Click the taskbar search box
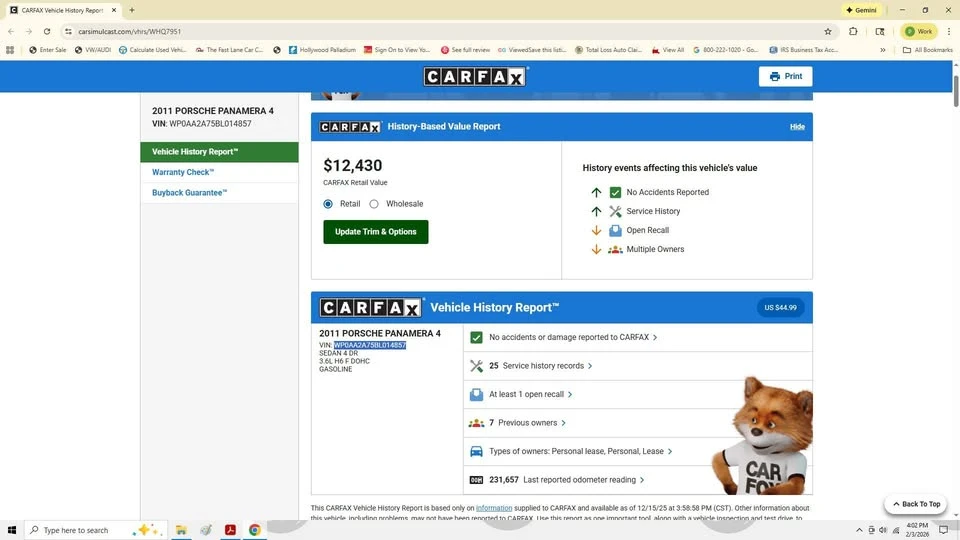 pos(95,530)
